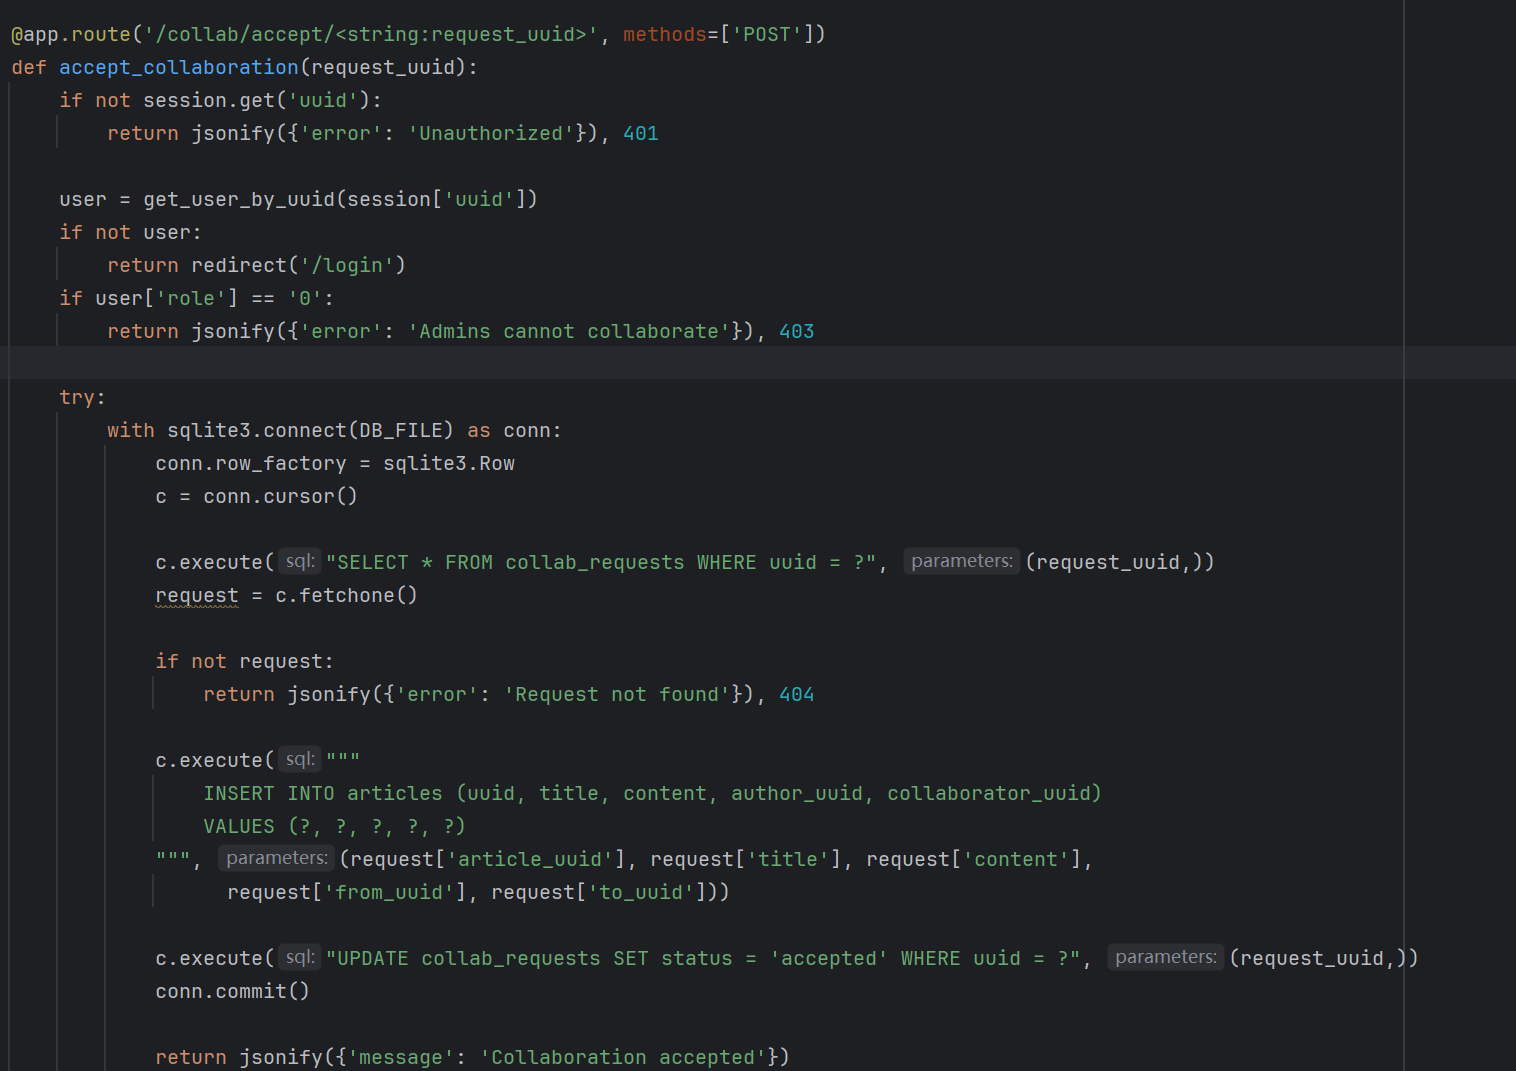Place cursor on accept_collaboration function name

[178, 67]
